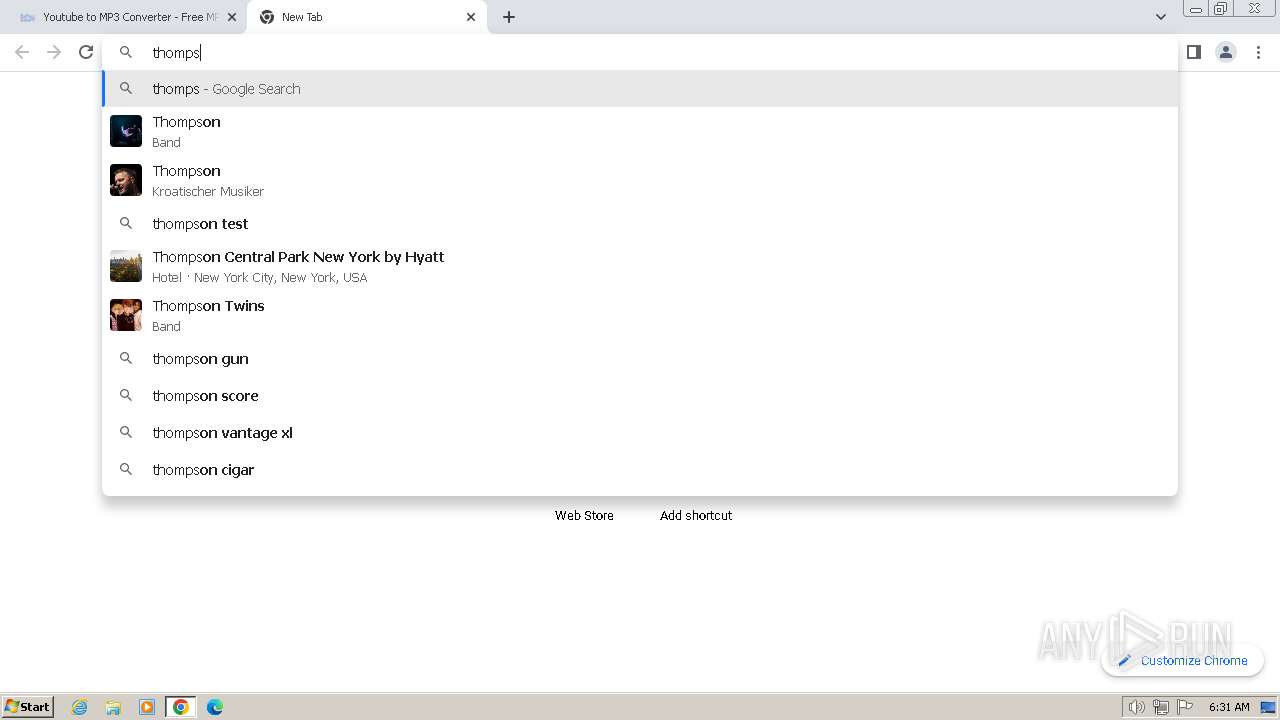Open Windows Media Player taskbar icon
Screen dimensions: 1280x720
click(x=147, y=707)
